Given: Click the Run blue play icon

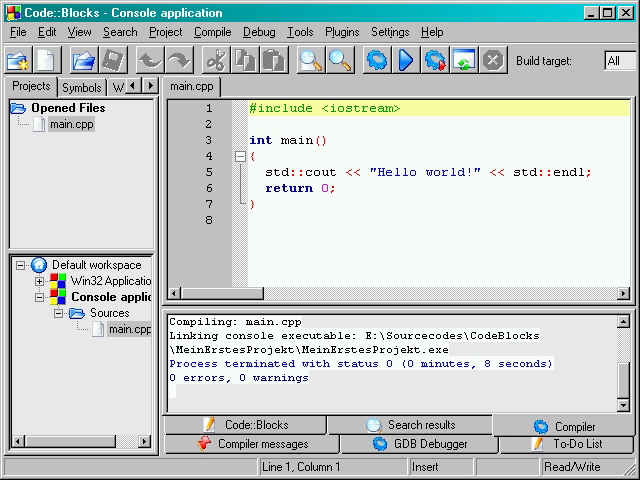Looking at the screenshot, I should [406, 61].
